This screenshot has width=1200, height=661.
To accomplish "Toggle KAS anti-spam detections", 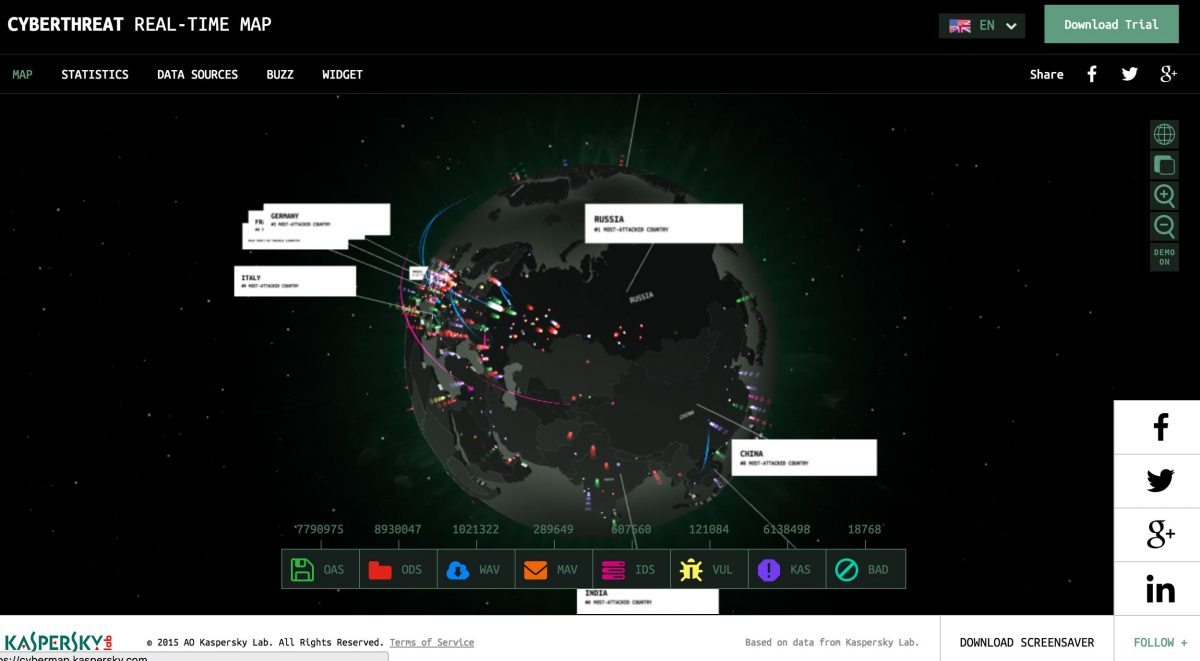I will point(788,569).
